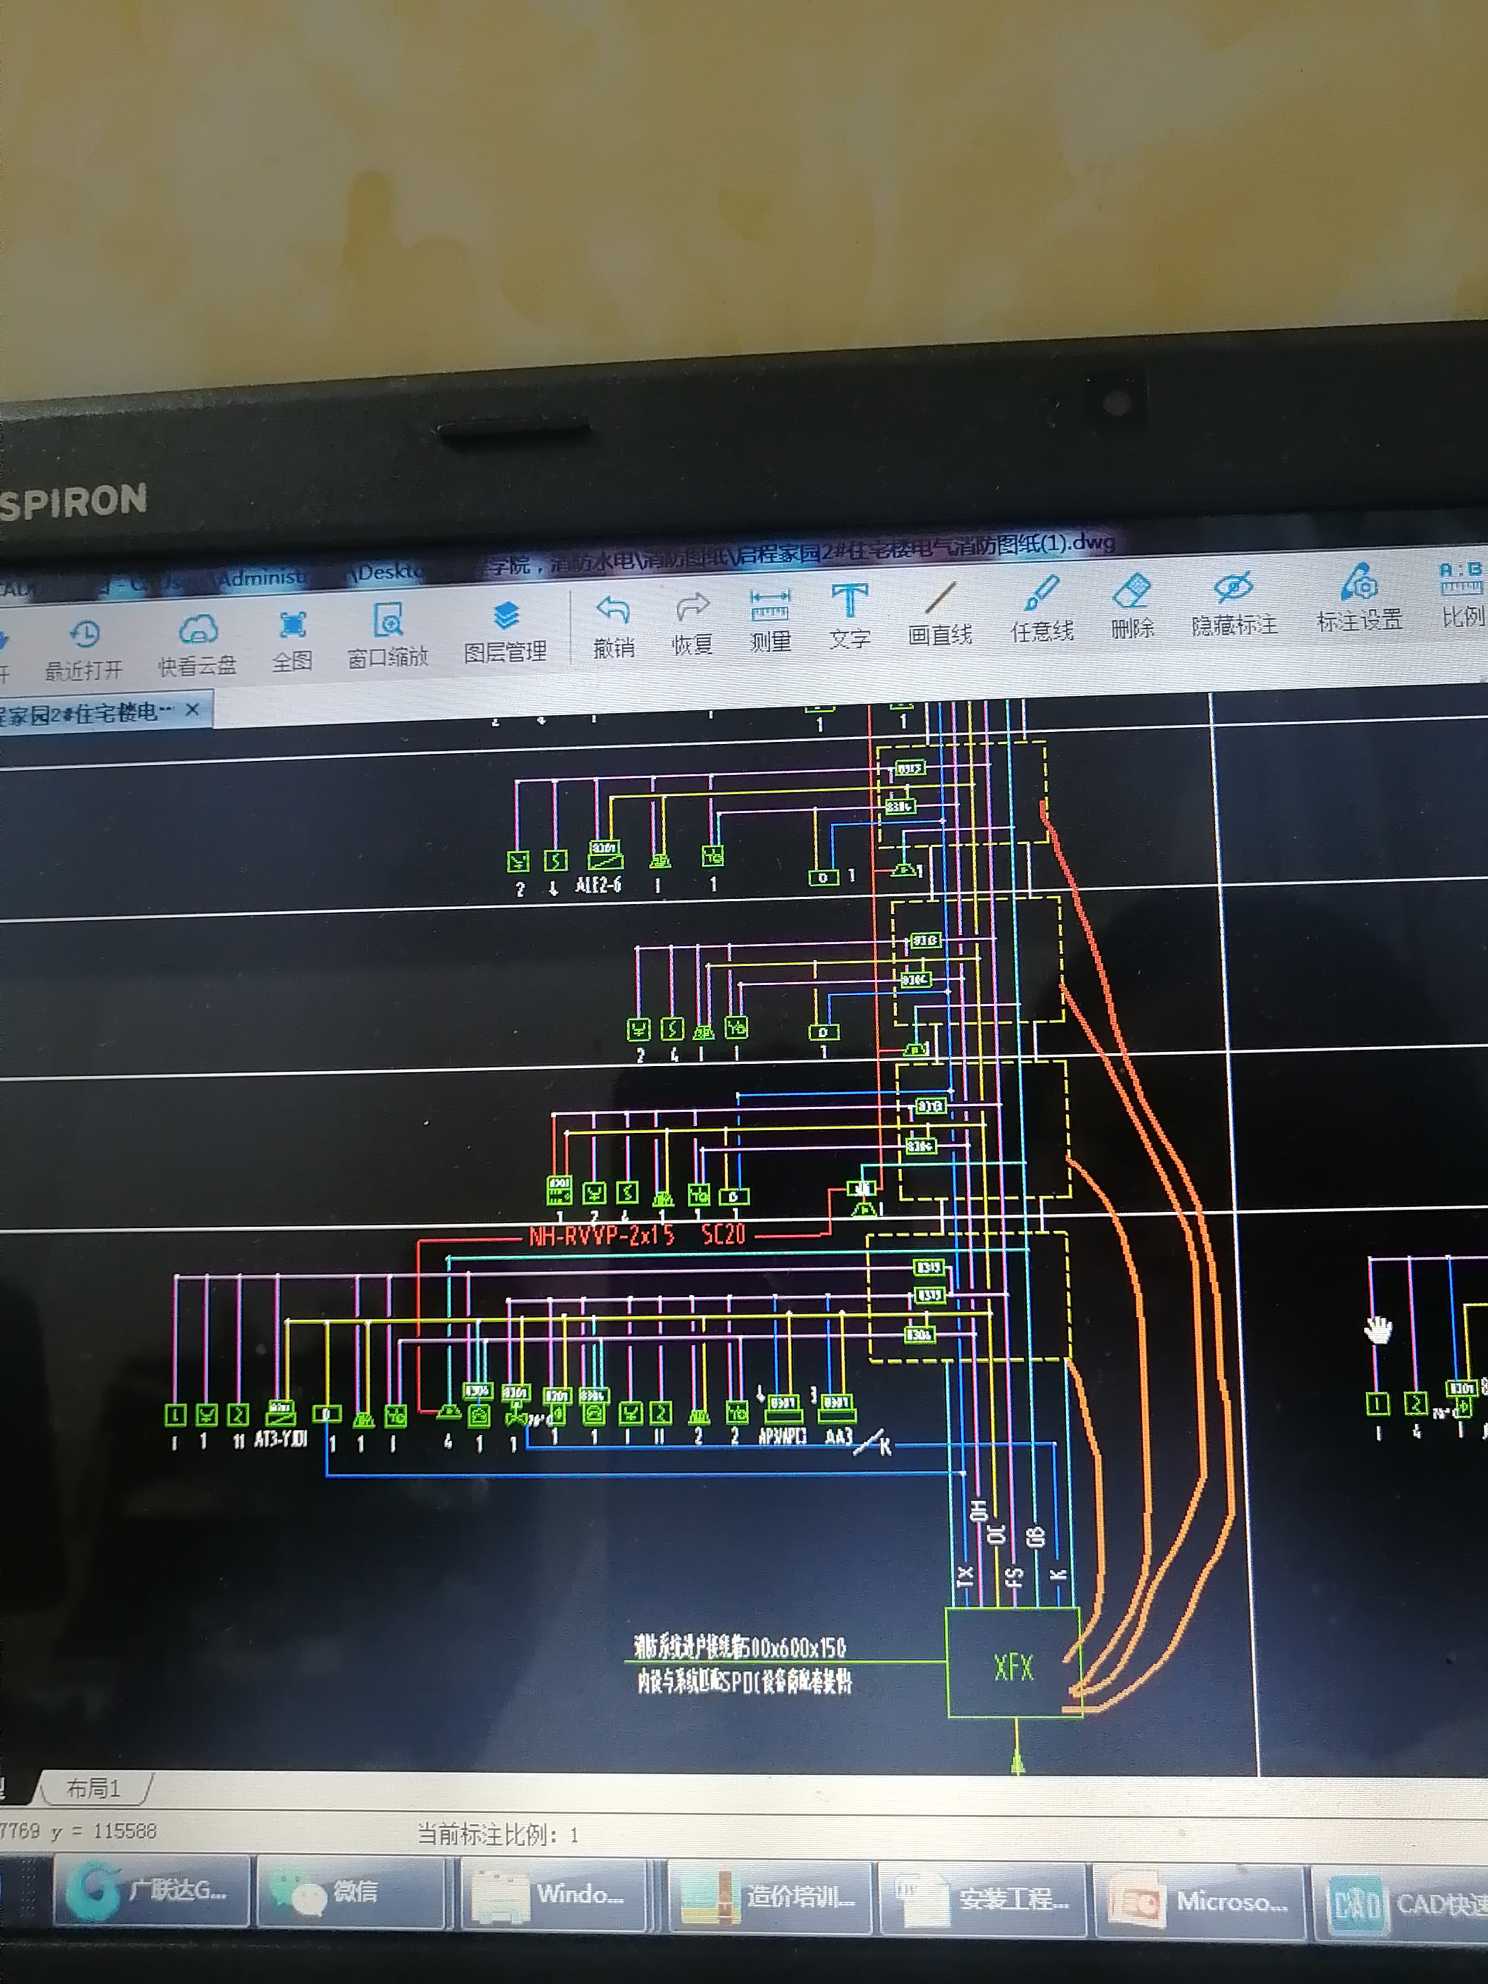Screen dimensions: 1488x1984
Task: Open the Microso... PowerPoint taskbar item
Action: point(1199,1901)
